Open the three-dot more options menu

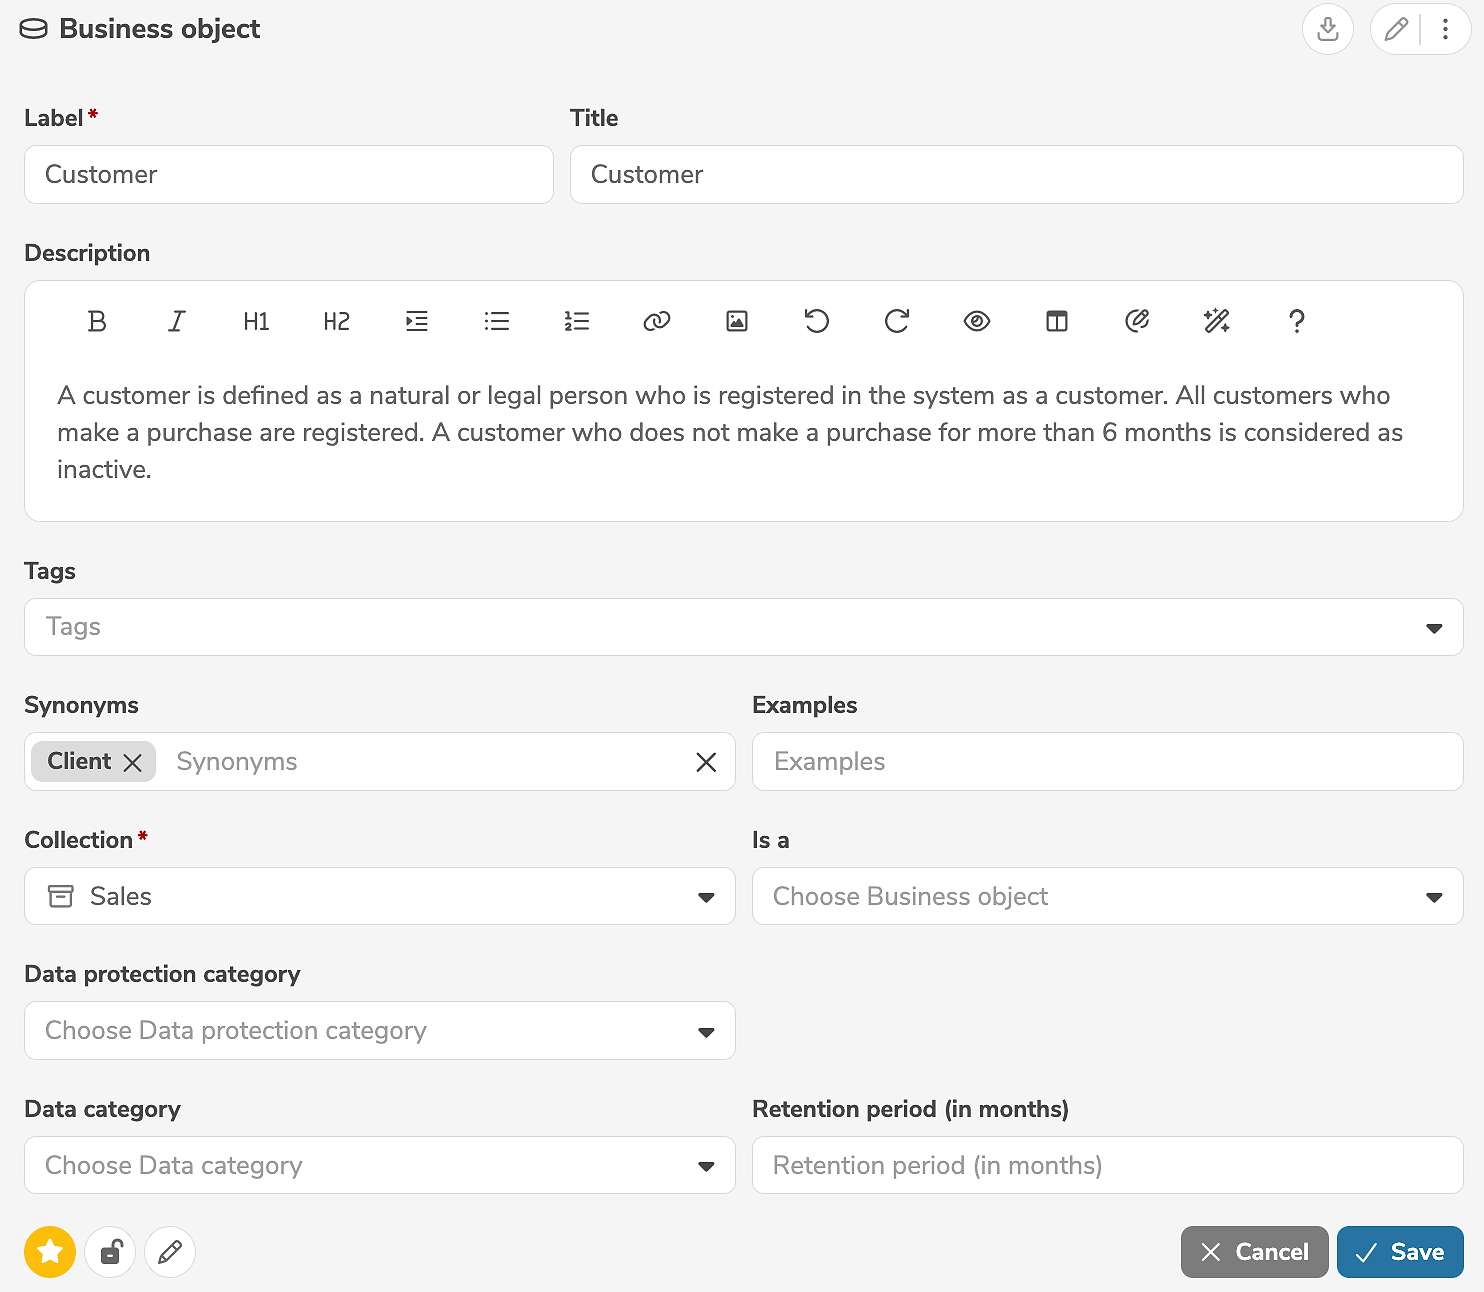(1445, 29)
